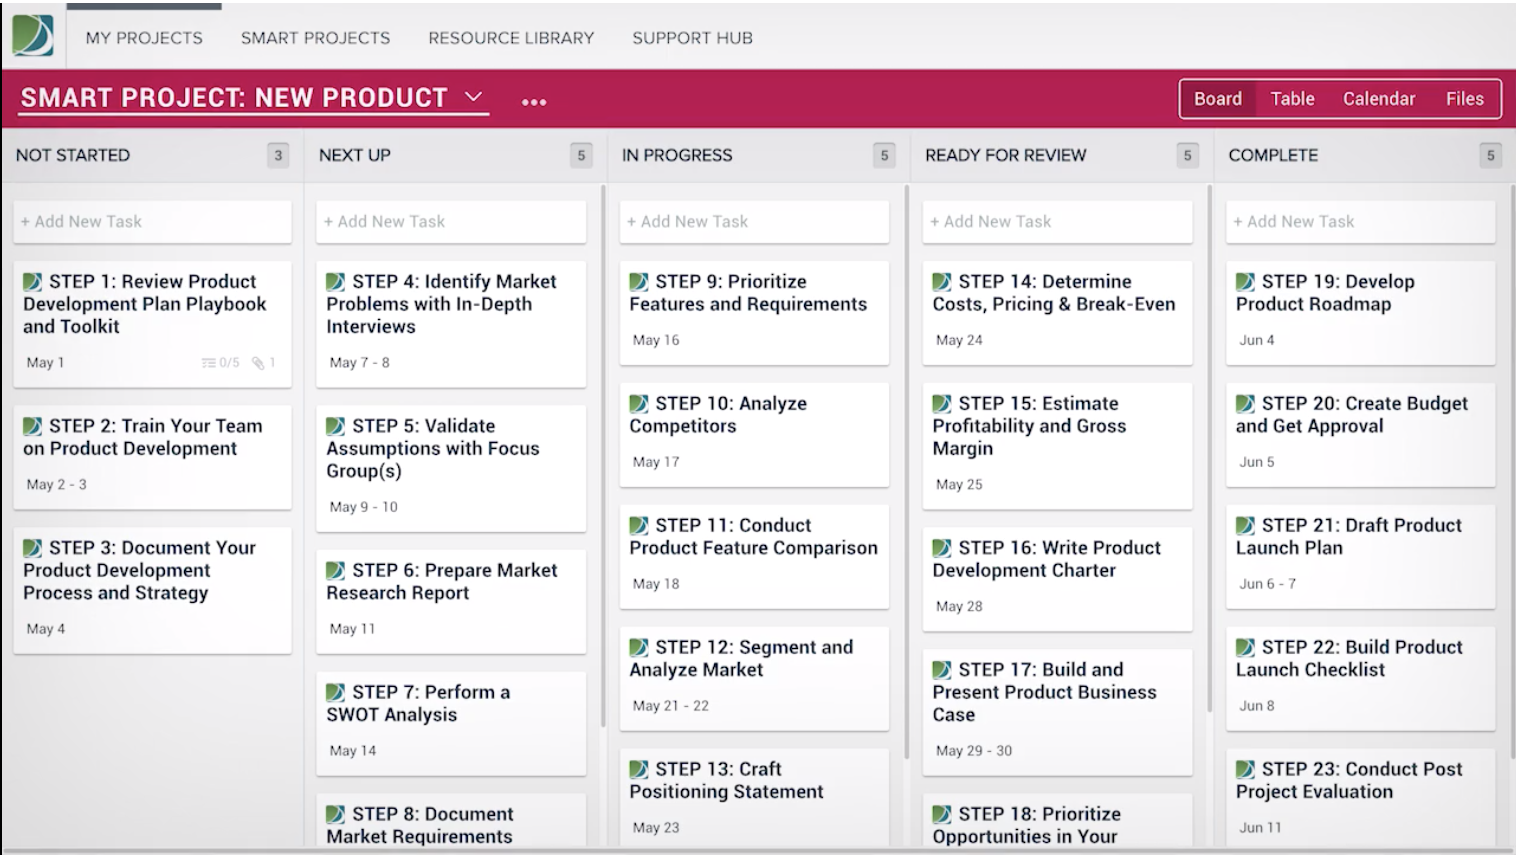
Task: Click the logo icon on STEP 22 card
Action: click(x=1245, y=648)
